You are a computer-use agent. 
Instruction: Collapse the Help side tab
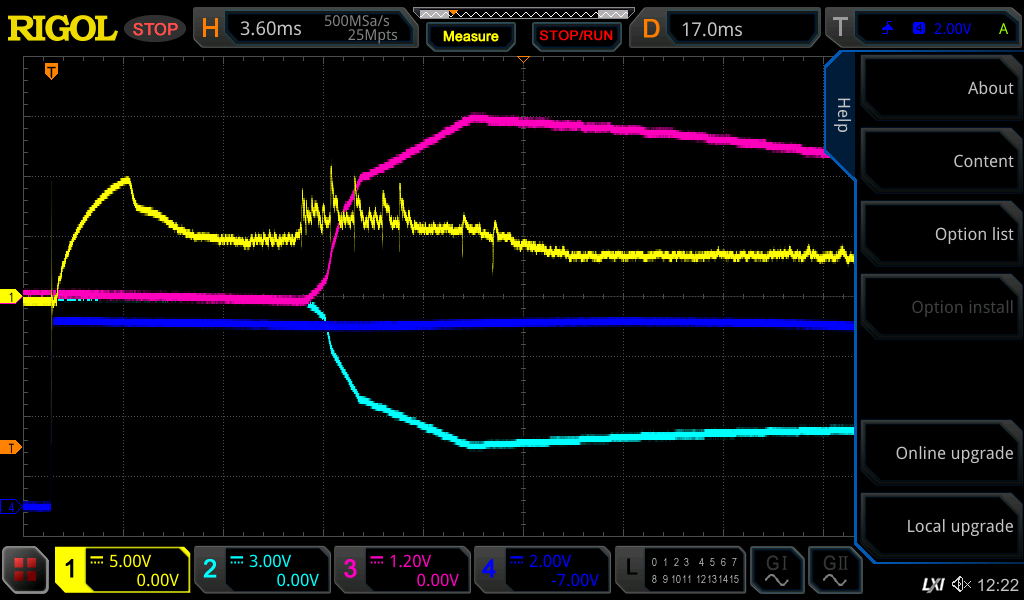842,114
